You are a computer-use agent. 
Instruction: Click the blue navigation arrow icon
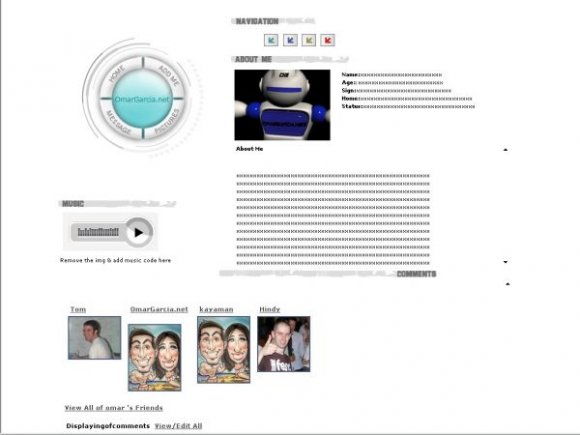pos(290,40)
